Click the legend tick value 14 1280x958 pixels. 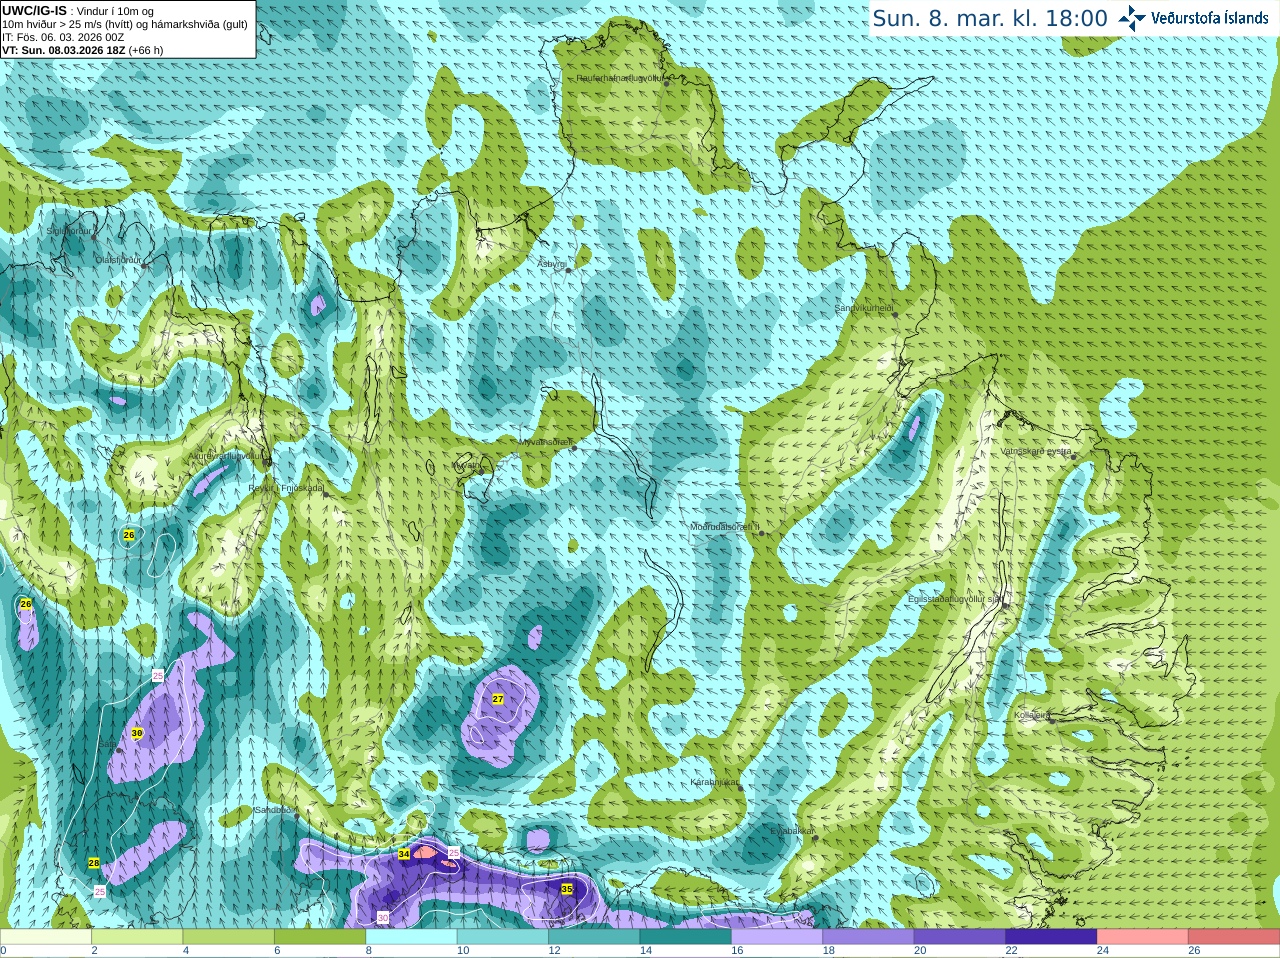coord(646,951)
